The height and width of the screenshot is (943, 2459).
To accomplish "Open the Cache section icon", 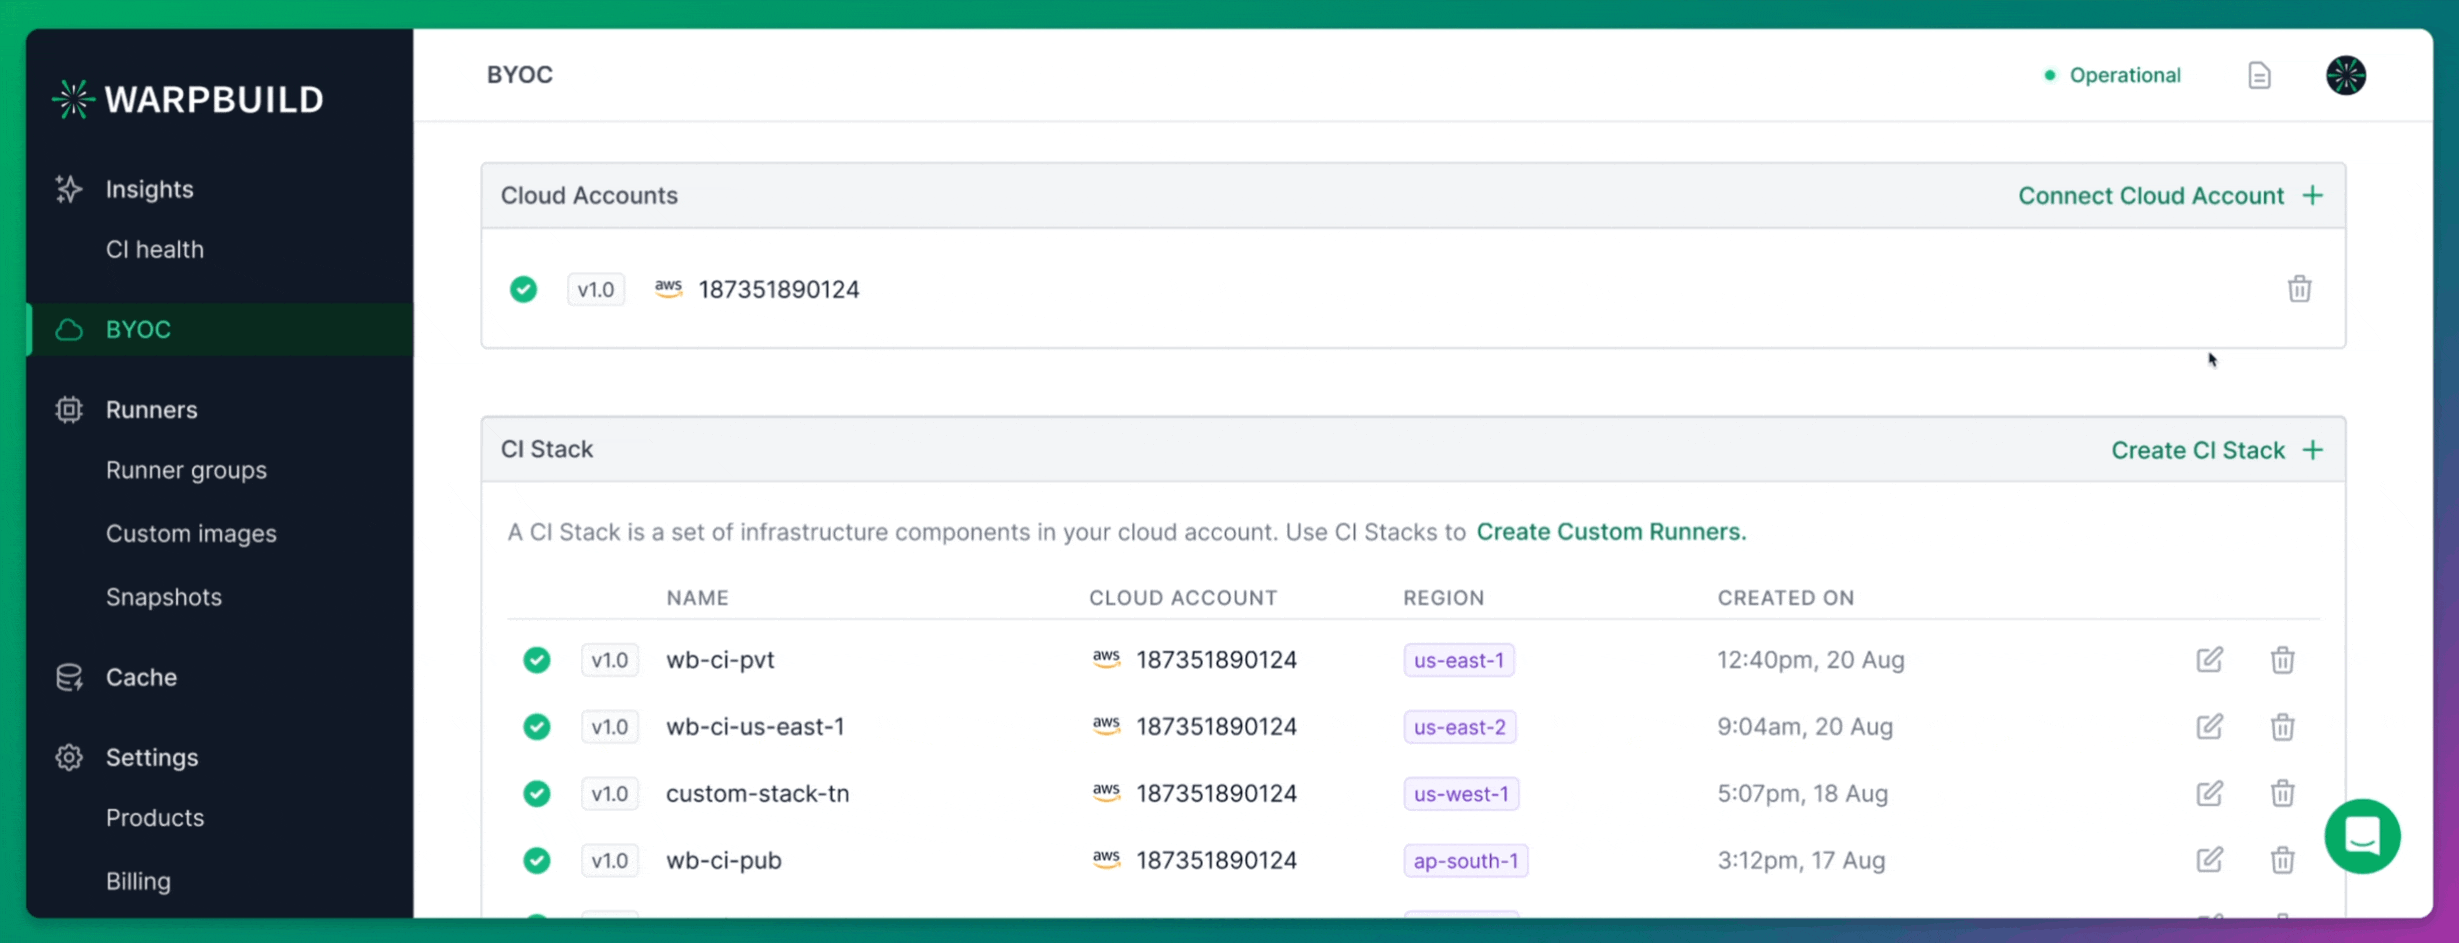I will coord(68,677).
